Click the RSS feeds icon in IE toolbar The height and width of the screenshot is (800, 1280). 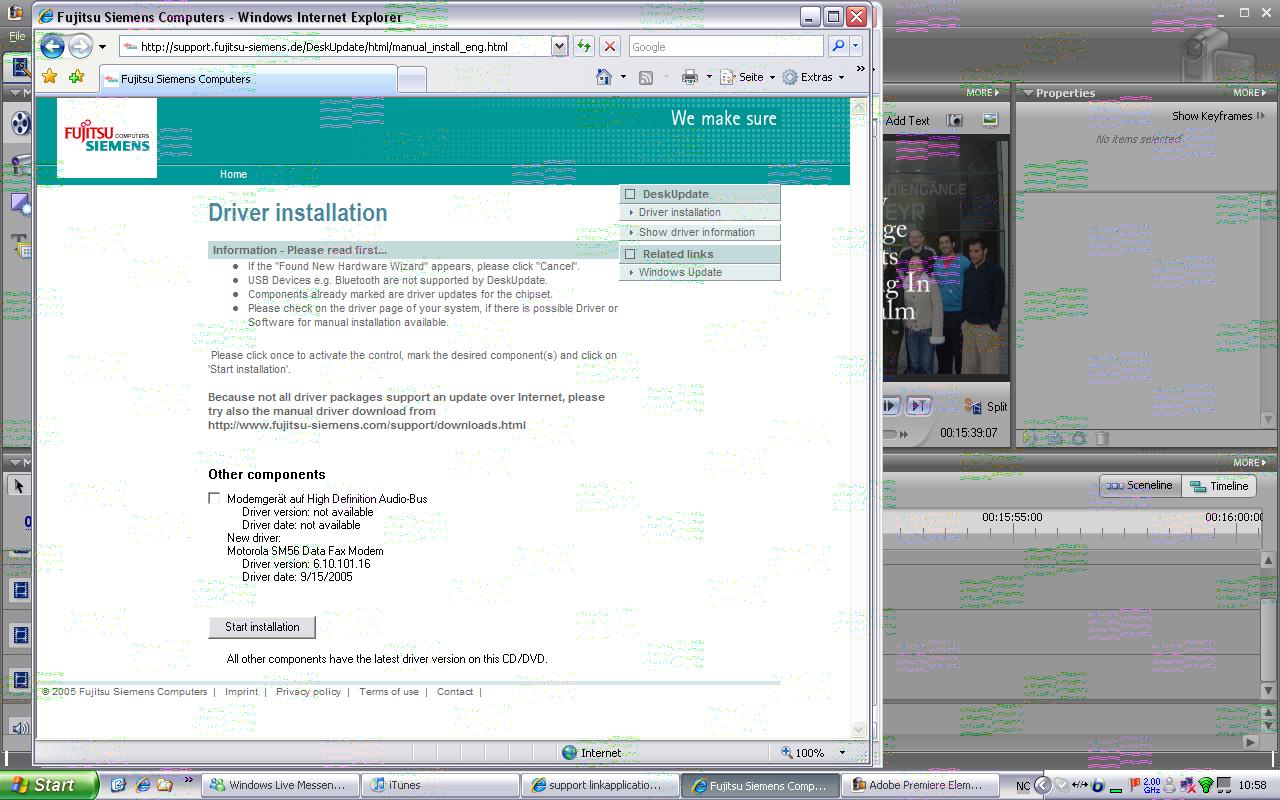pyautogui.click(x=646, y=77)
